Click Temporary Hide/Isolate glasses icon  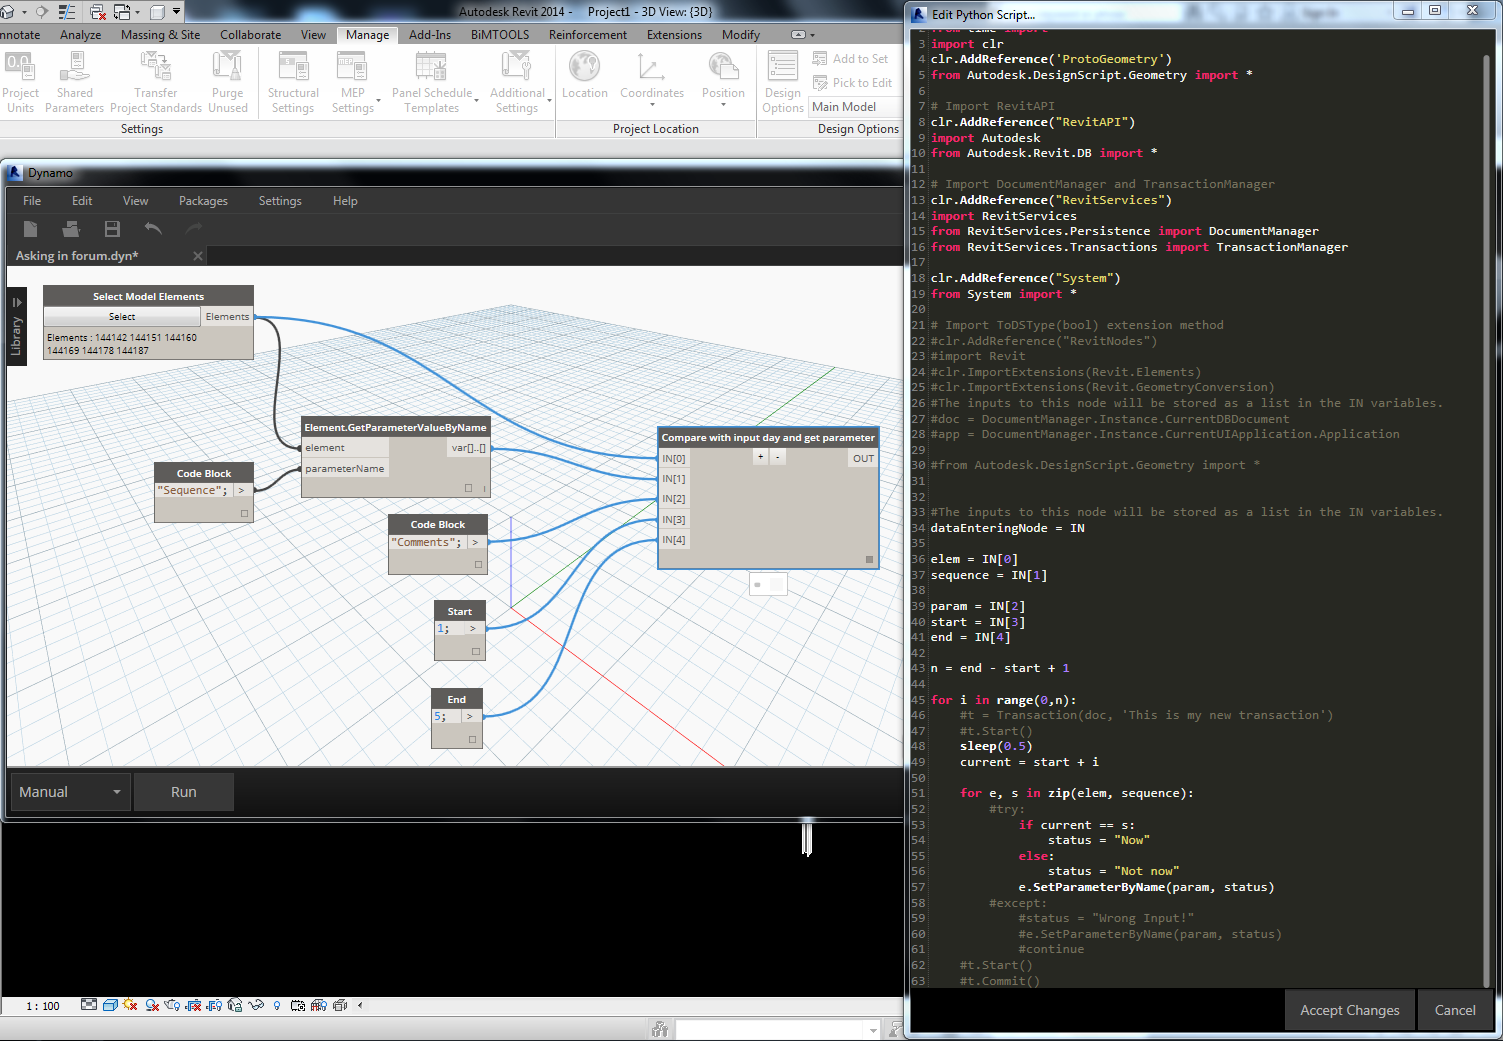(x=256, y=1005)
